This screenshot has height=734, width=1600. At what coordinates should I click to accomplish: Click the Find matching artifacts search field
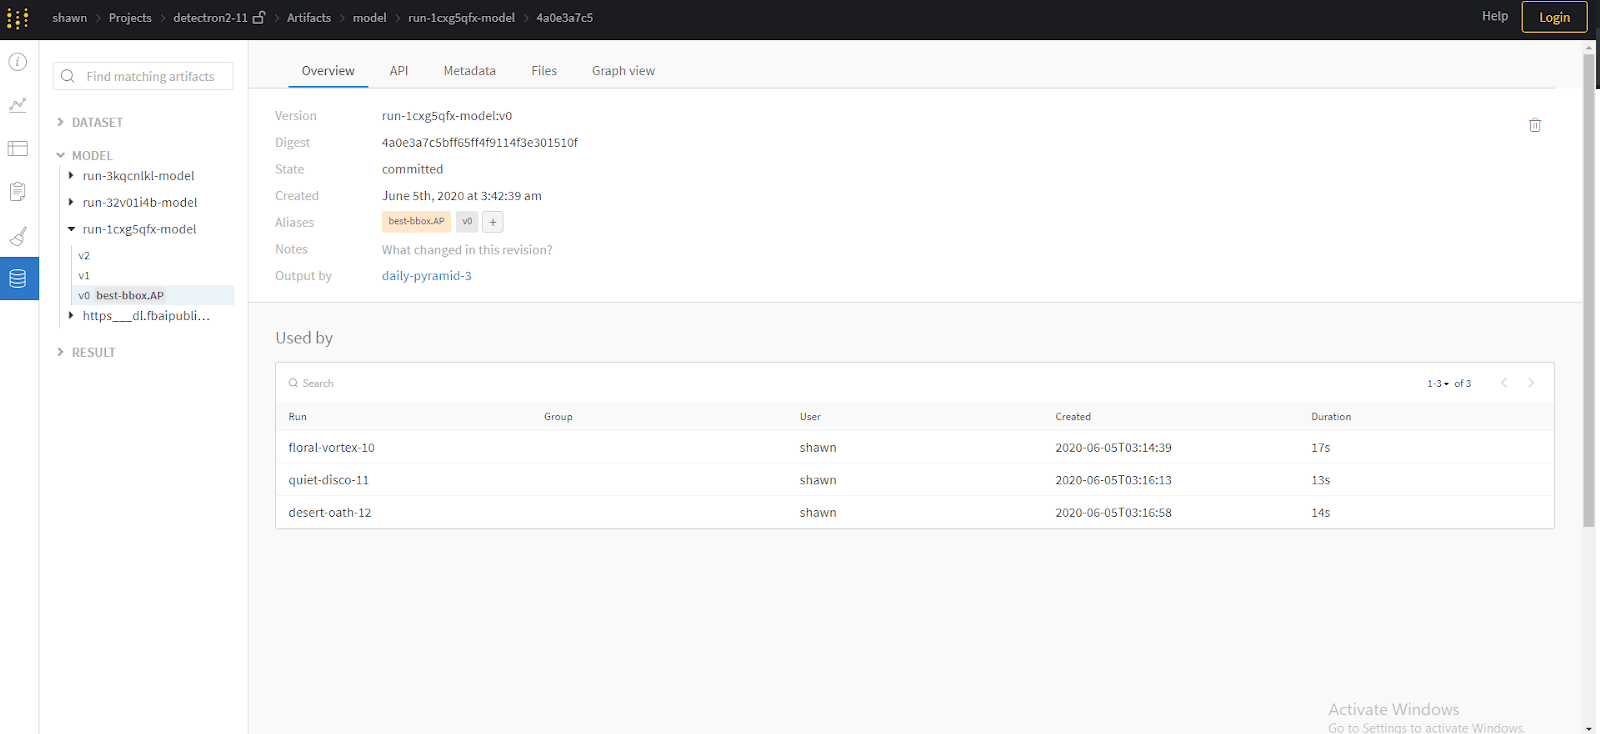[x=150, y=76]
